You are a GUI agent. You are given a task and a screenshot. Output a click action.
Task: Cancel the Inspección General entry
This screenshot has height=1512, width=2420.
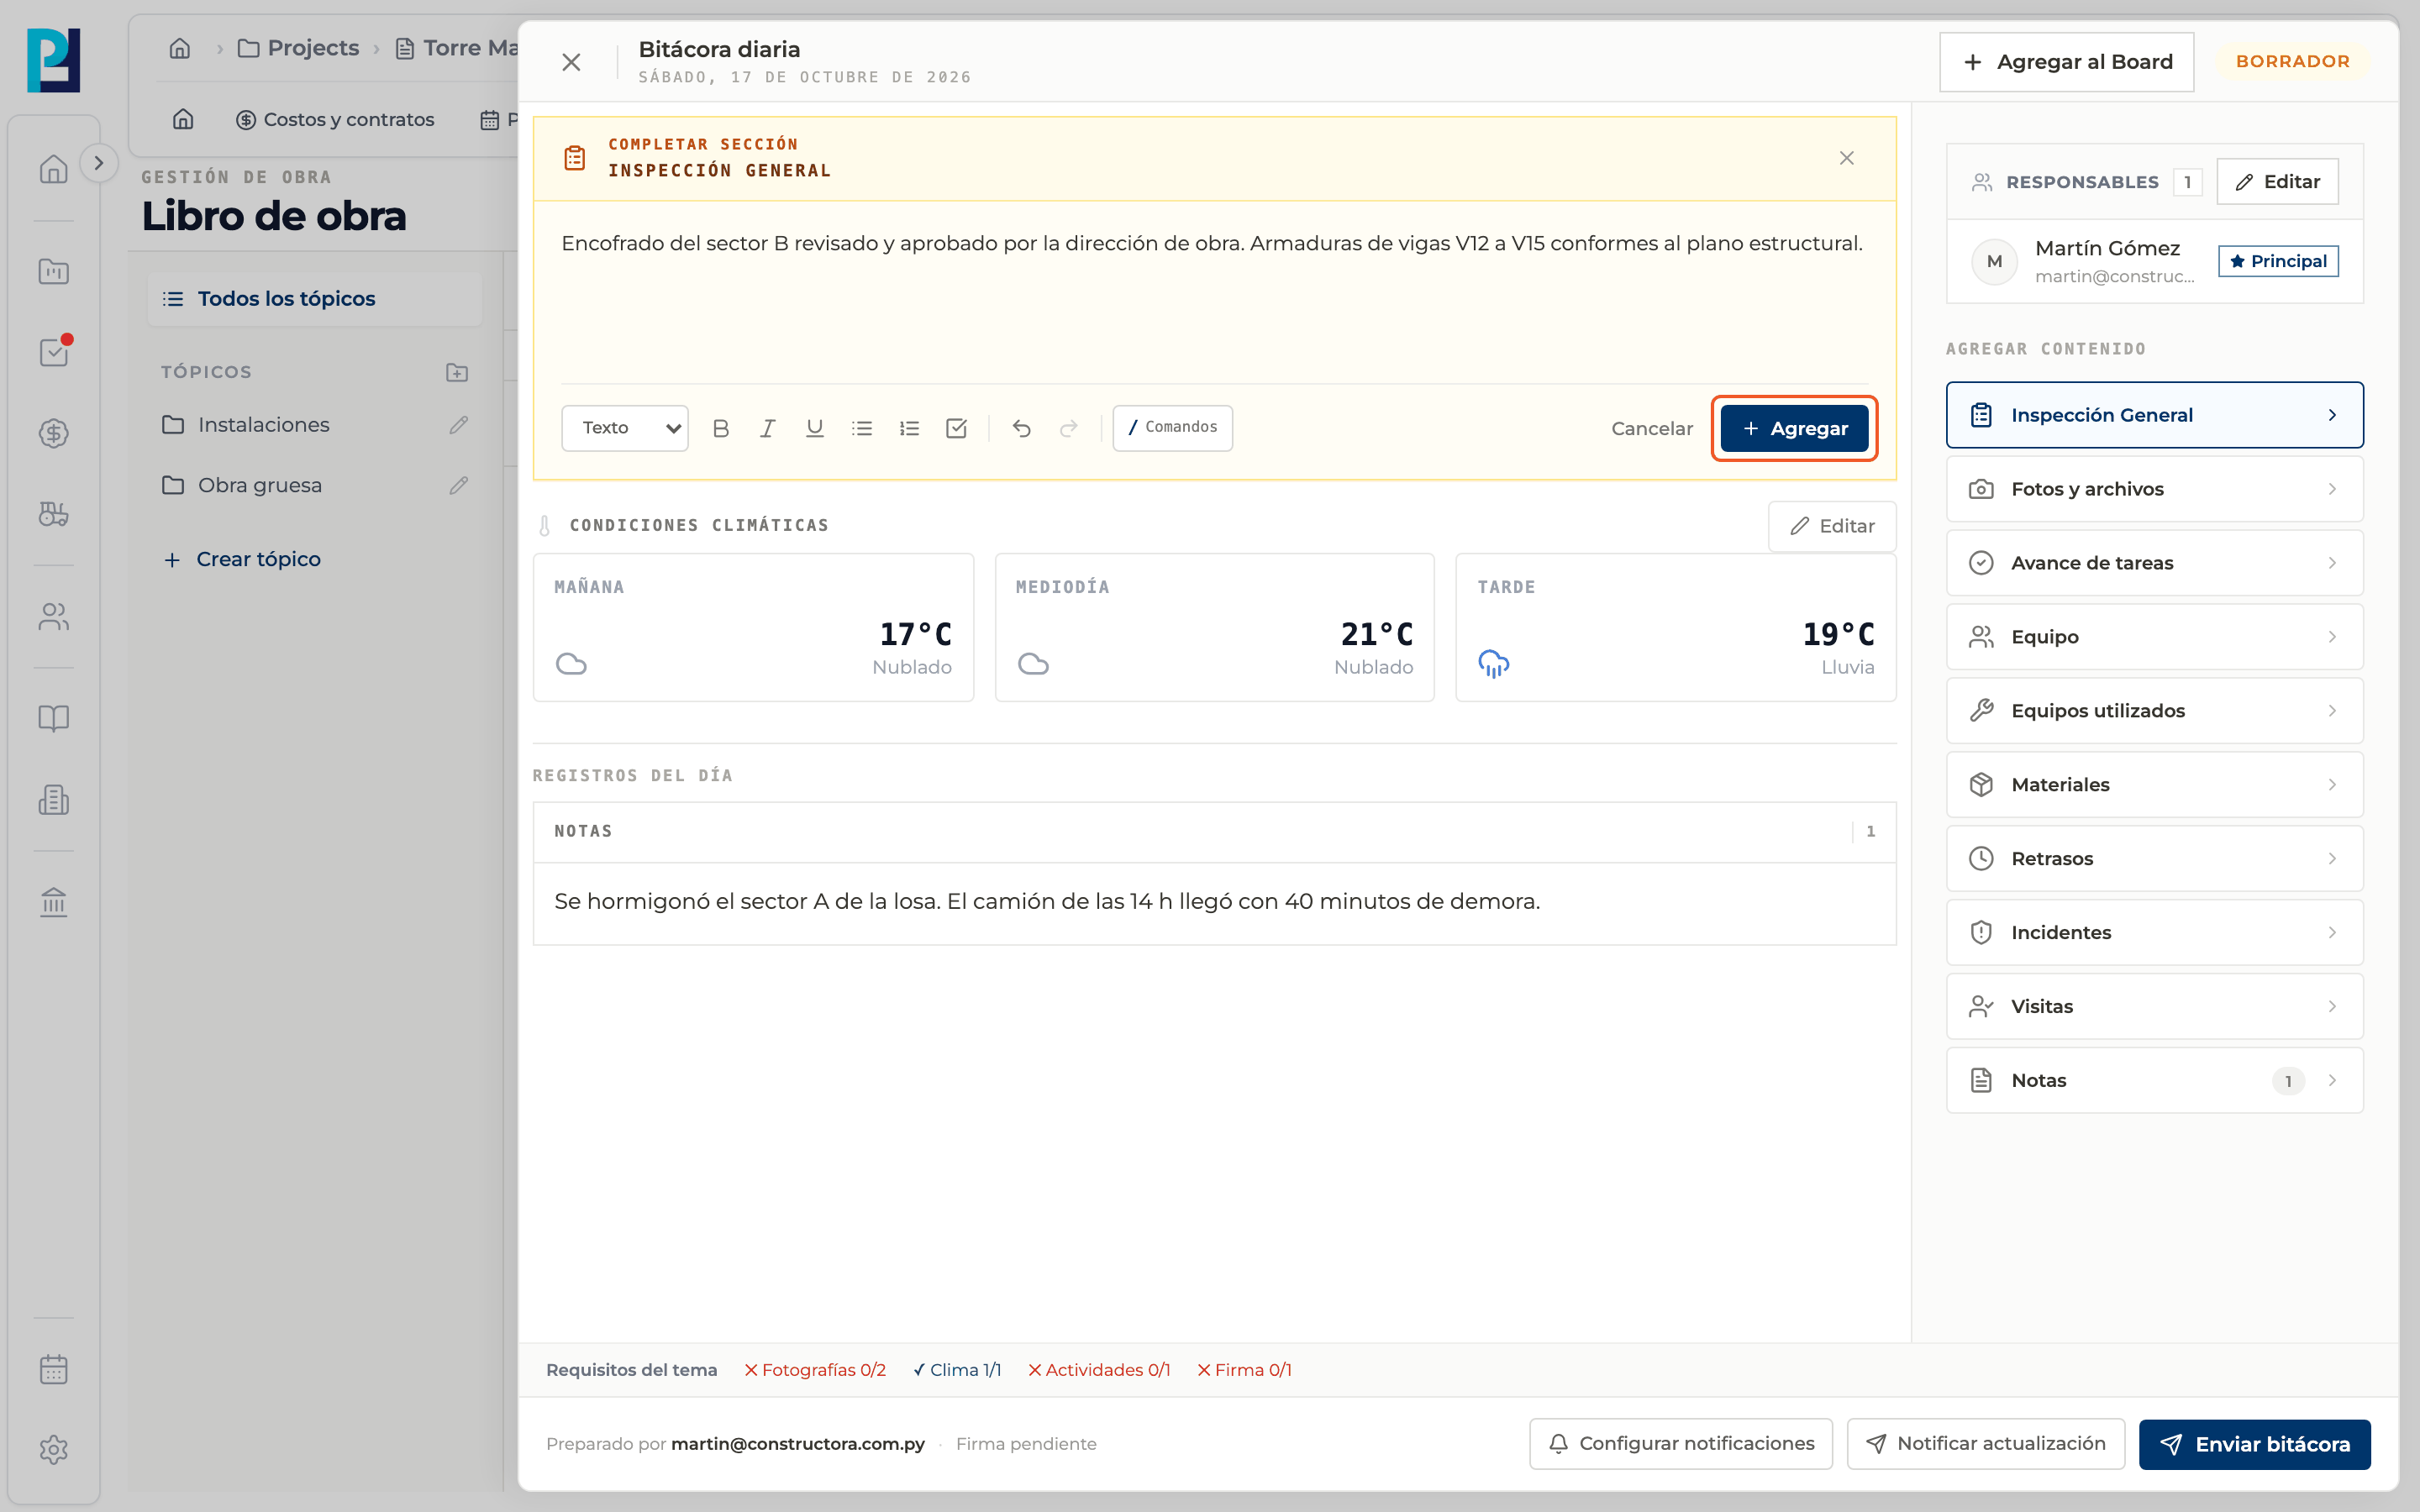pyautogui.click(x=1652, y=428)
